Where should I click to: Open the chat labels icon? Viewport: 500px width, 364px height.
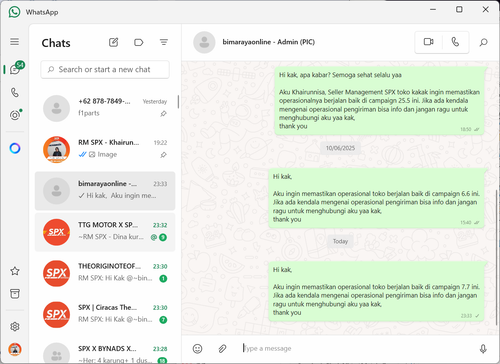(138, 42)
